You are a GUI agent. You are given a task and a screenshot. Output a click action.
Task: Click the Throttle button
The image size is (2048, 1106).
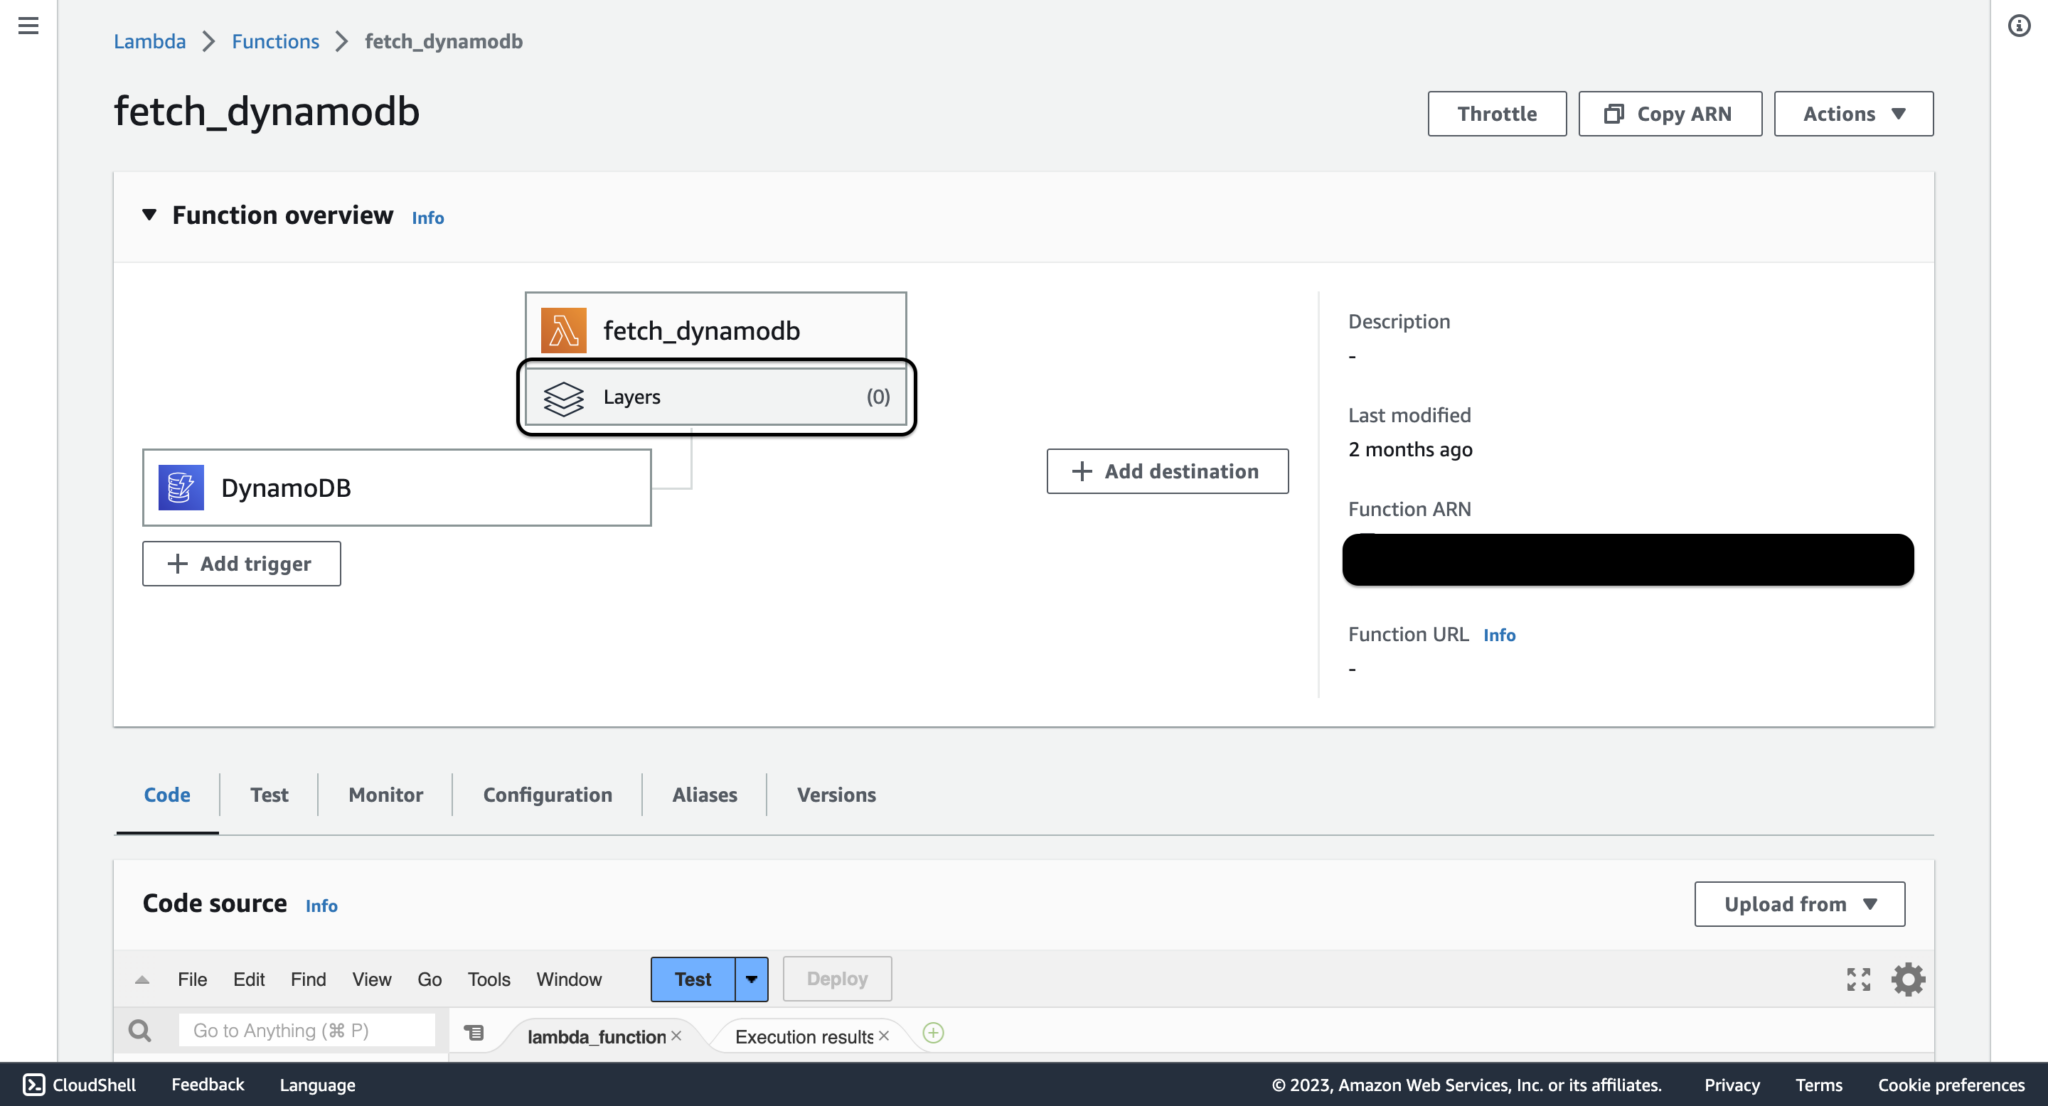coord(1496,113)
